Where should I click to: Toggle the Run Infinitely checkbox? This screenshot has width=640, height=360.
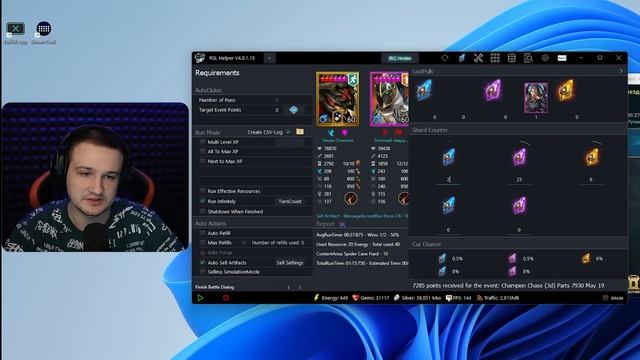202,201
